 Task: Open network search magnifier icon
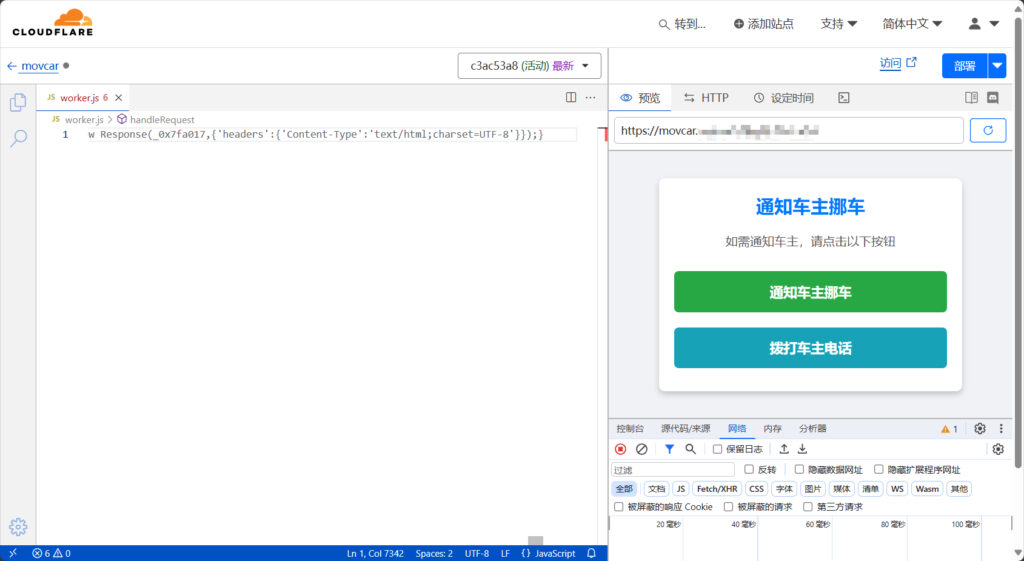coord(690,449)
